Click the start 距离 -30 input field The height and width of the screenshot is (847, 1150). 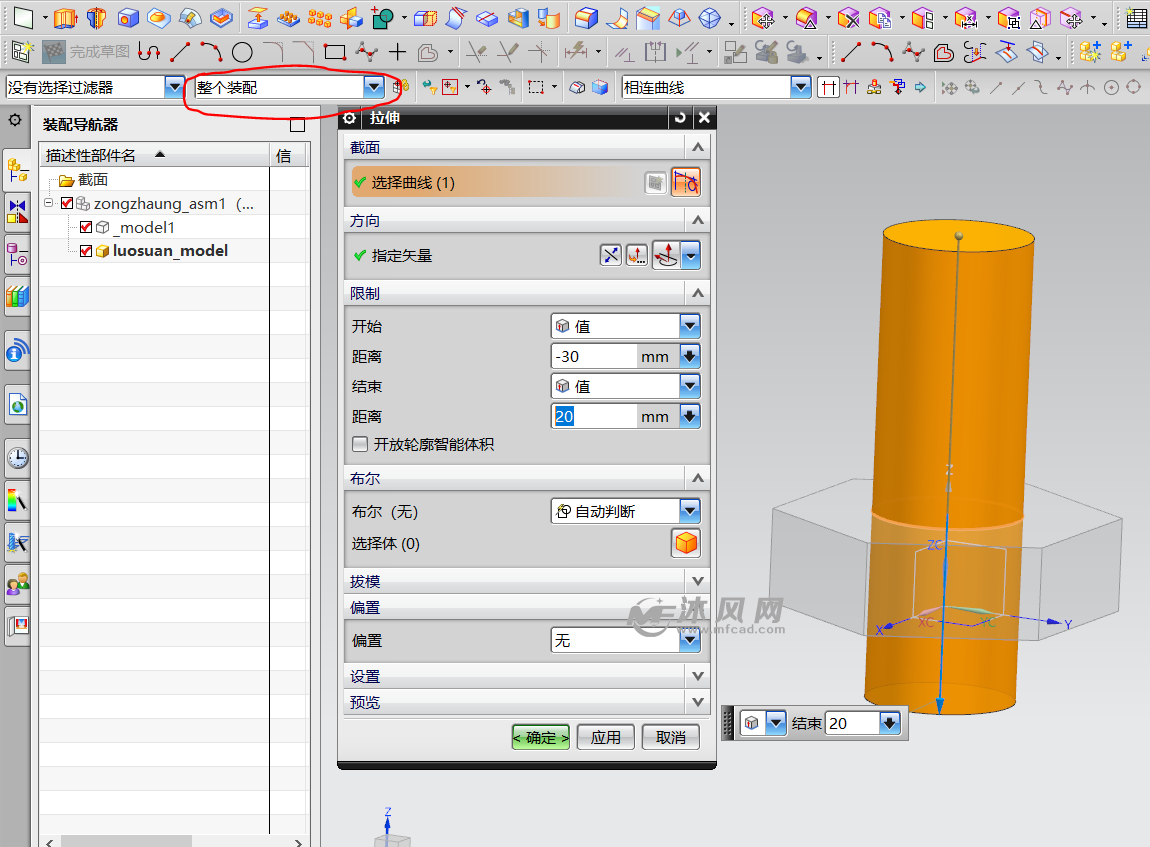point(594,356)
